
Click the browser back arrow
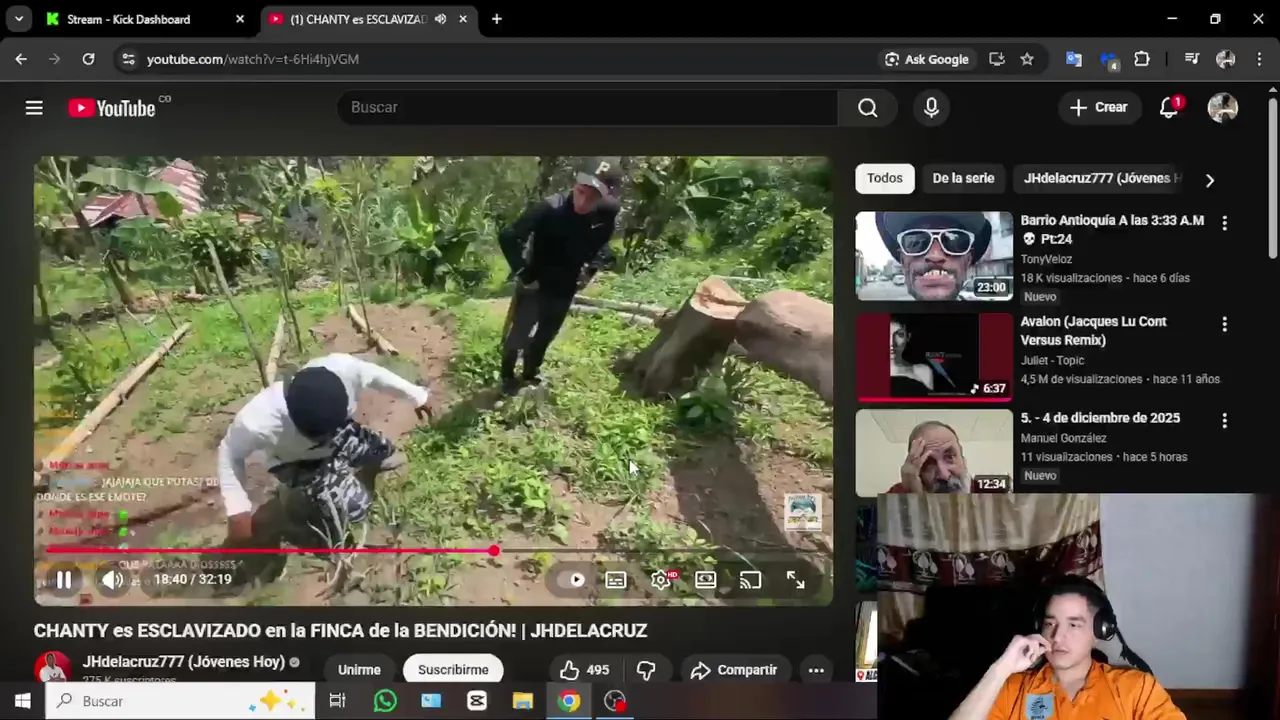coord(21,59)
